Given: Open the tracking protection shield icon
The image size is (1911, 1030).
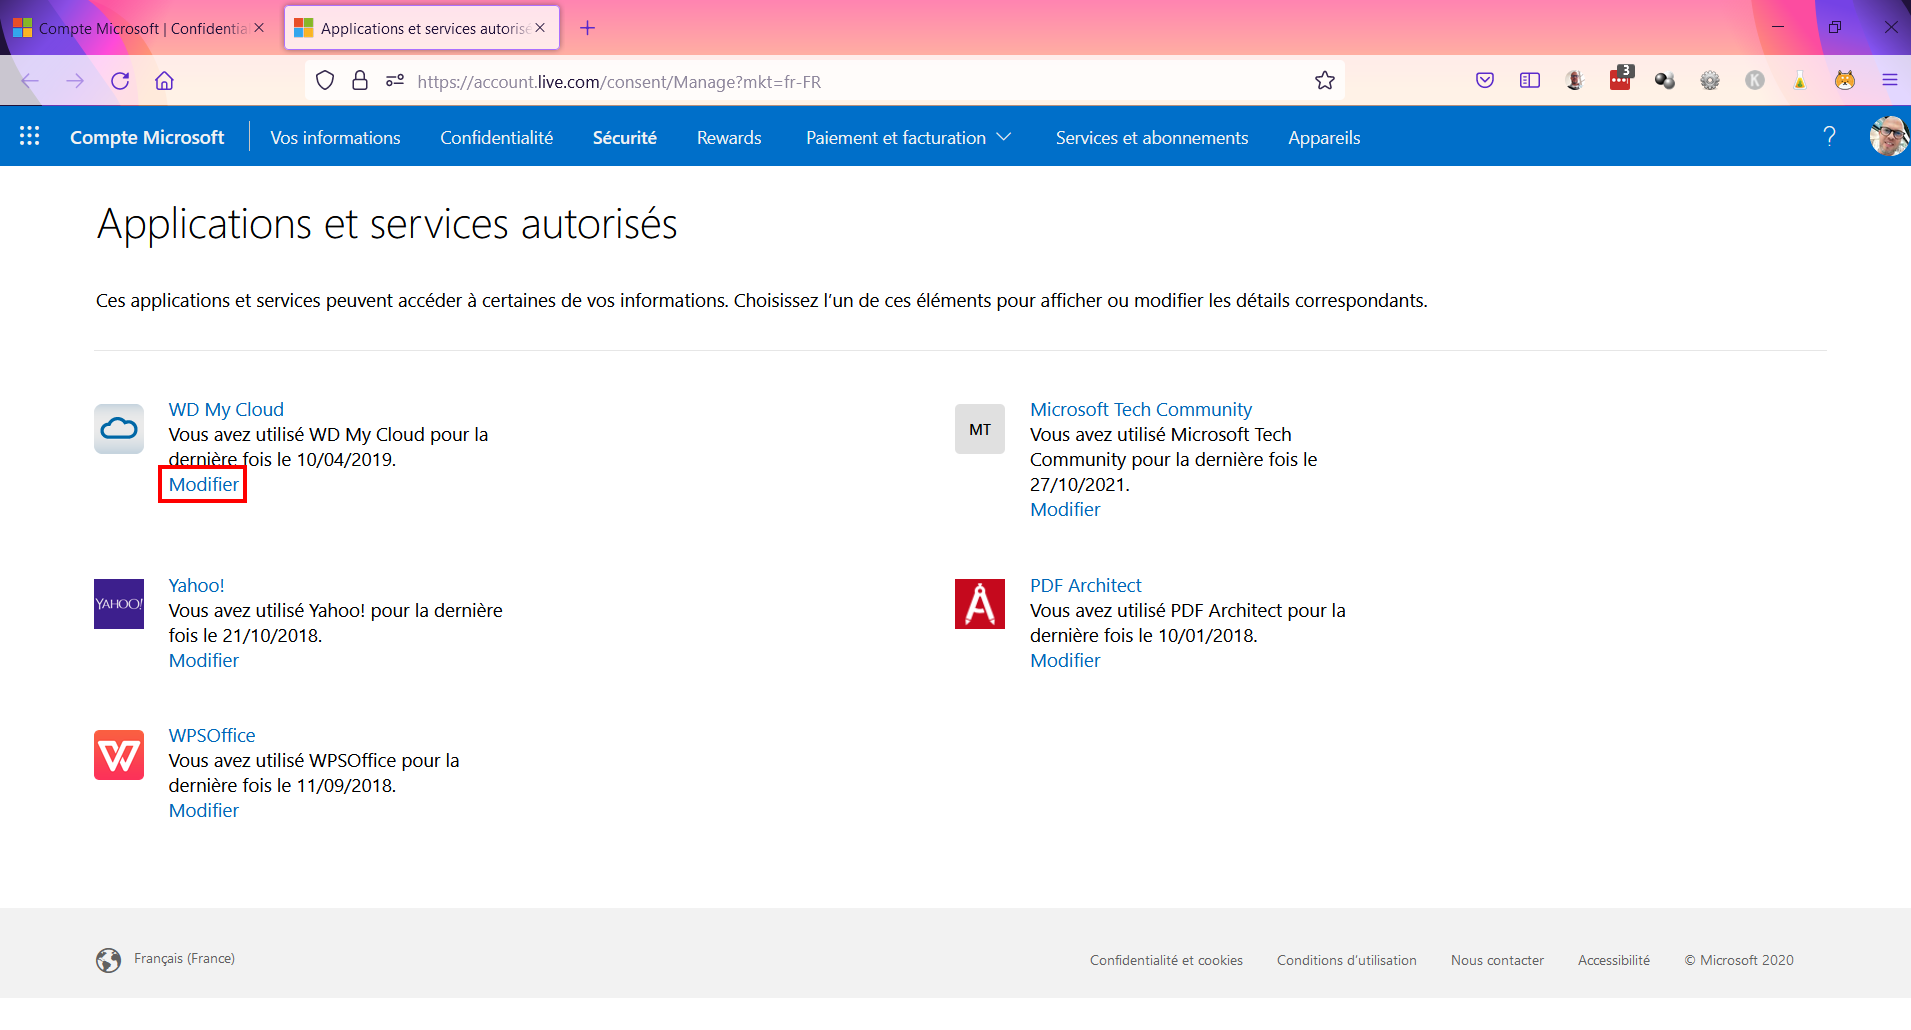Looking at the screenshot, I should click(x=325, y=81).
